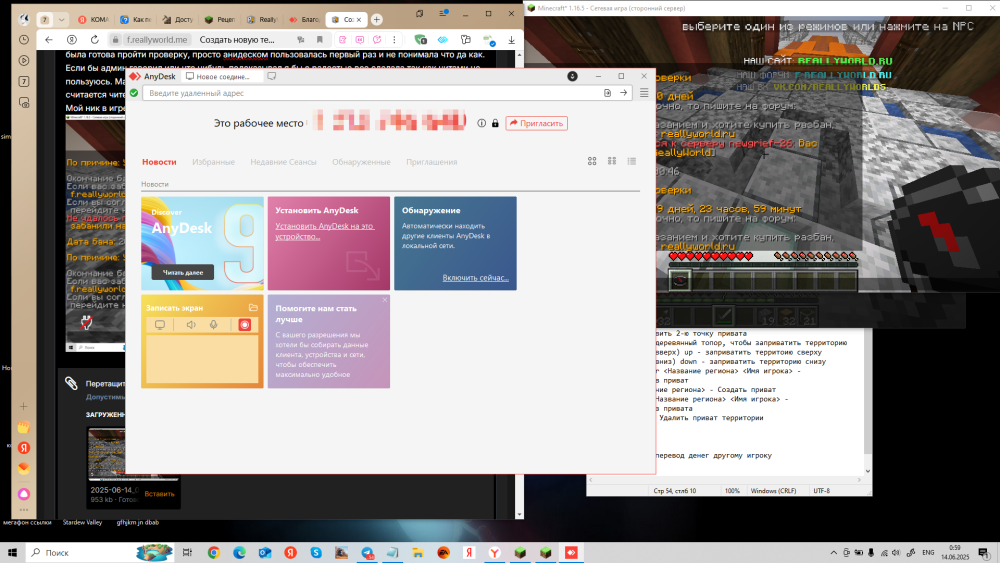
Task: Click uploaded screenshot thumbnail in forum attachments
Action: pos(107,454)
